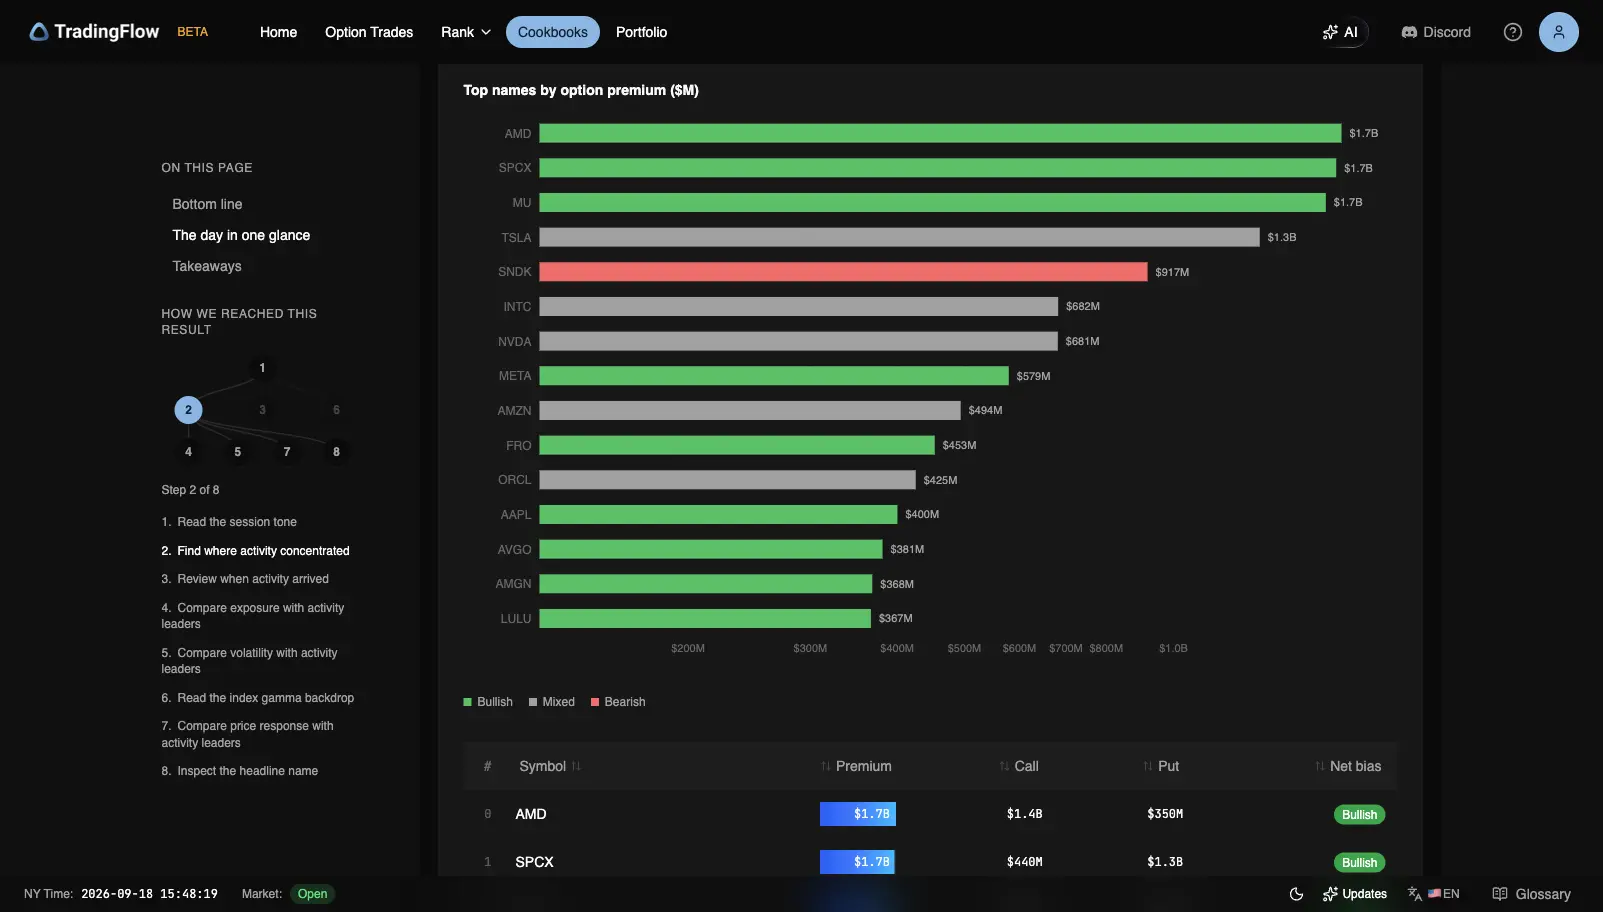Viewport: 1603px width, 912px height.
Task: Open the user profile avatar
Action: 1558,32
